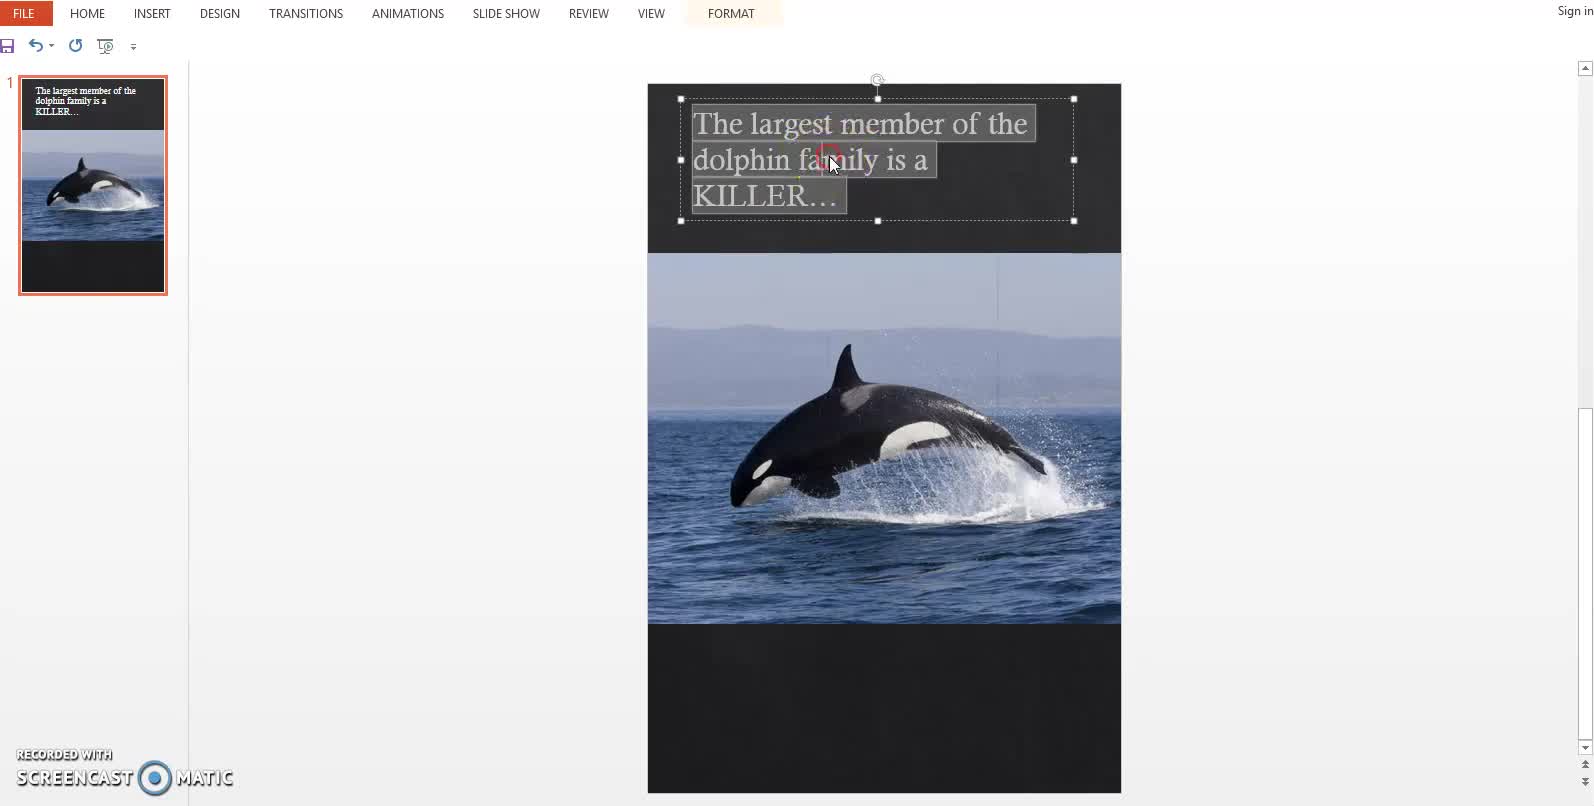Open the FORMAT contextual tab
1594x806 pixels.
731,13
